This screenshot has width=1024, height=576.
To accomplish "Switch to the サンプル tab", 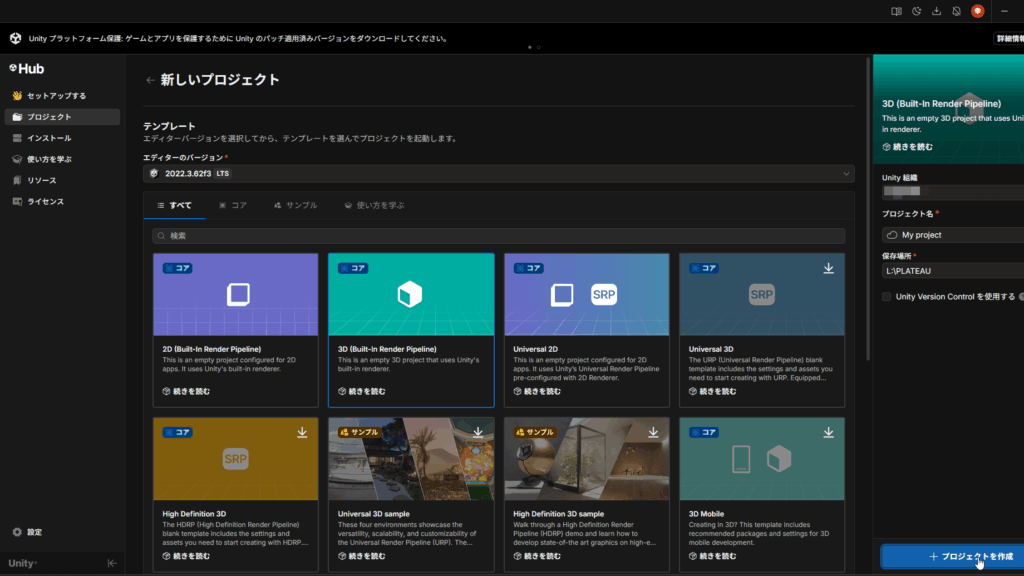I will (294, 205).
